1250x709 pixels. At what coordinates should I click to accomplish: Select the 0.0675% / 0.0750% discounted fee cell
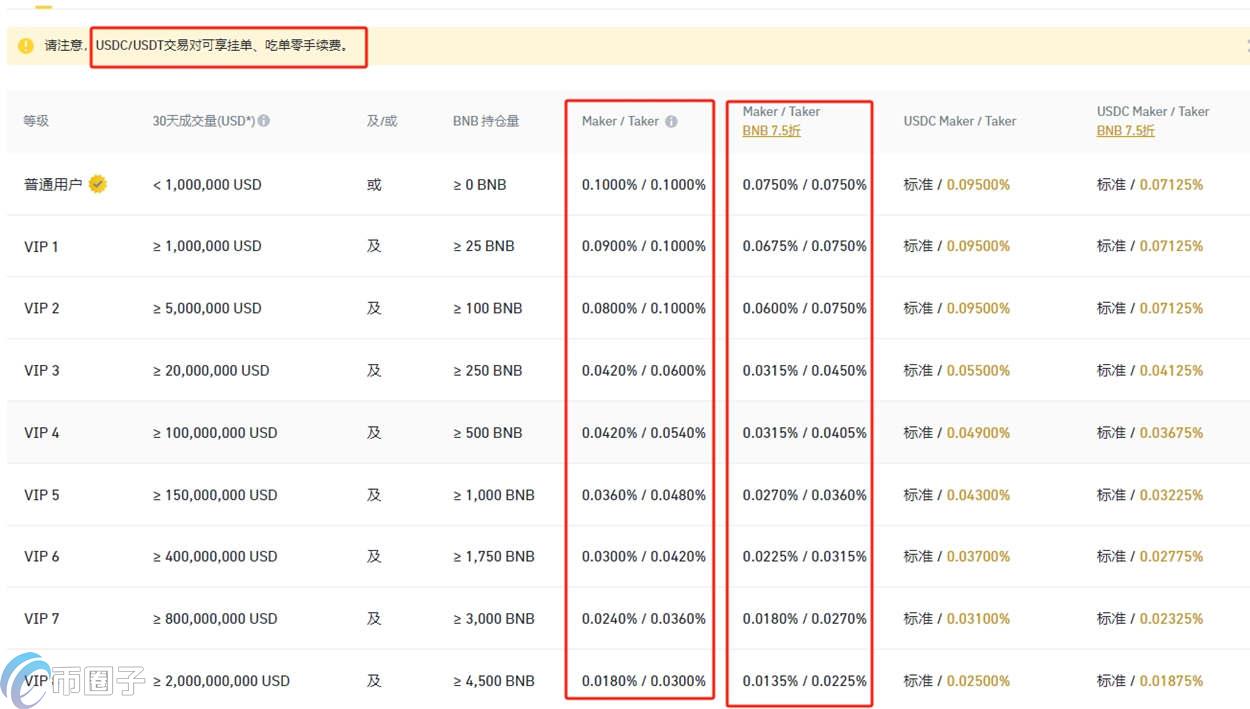coord(805,246)
